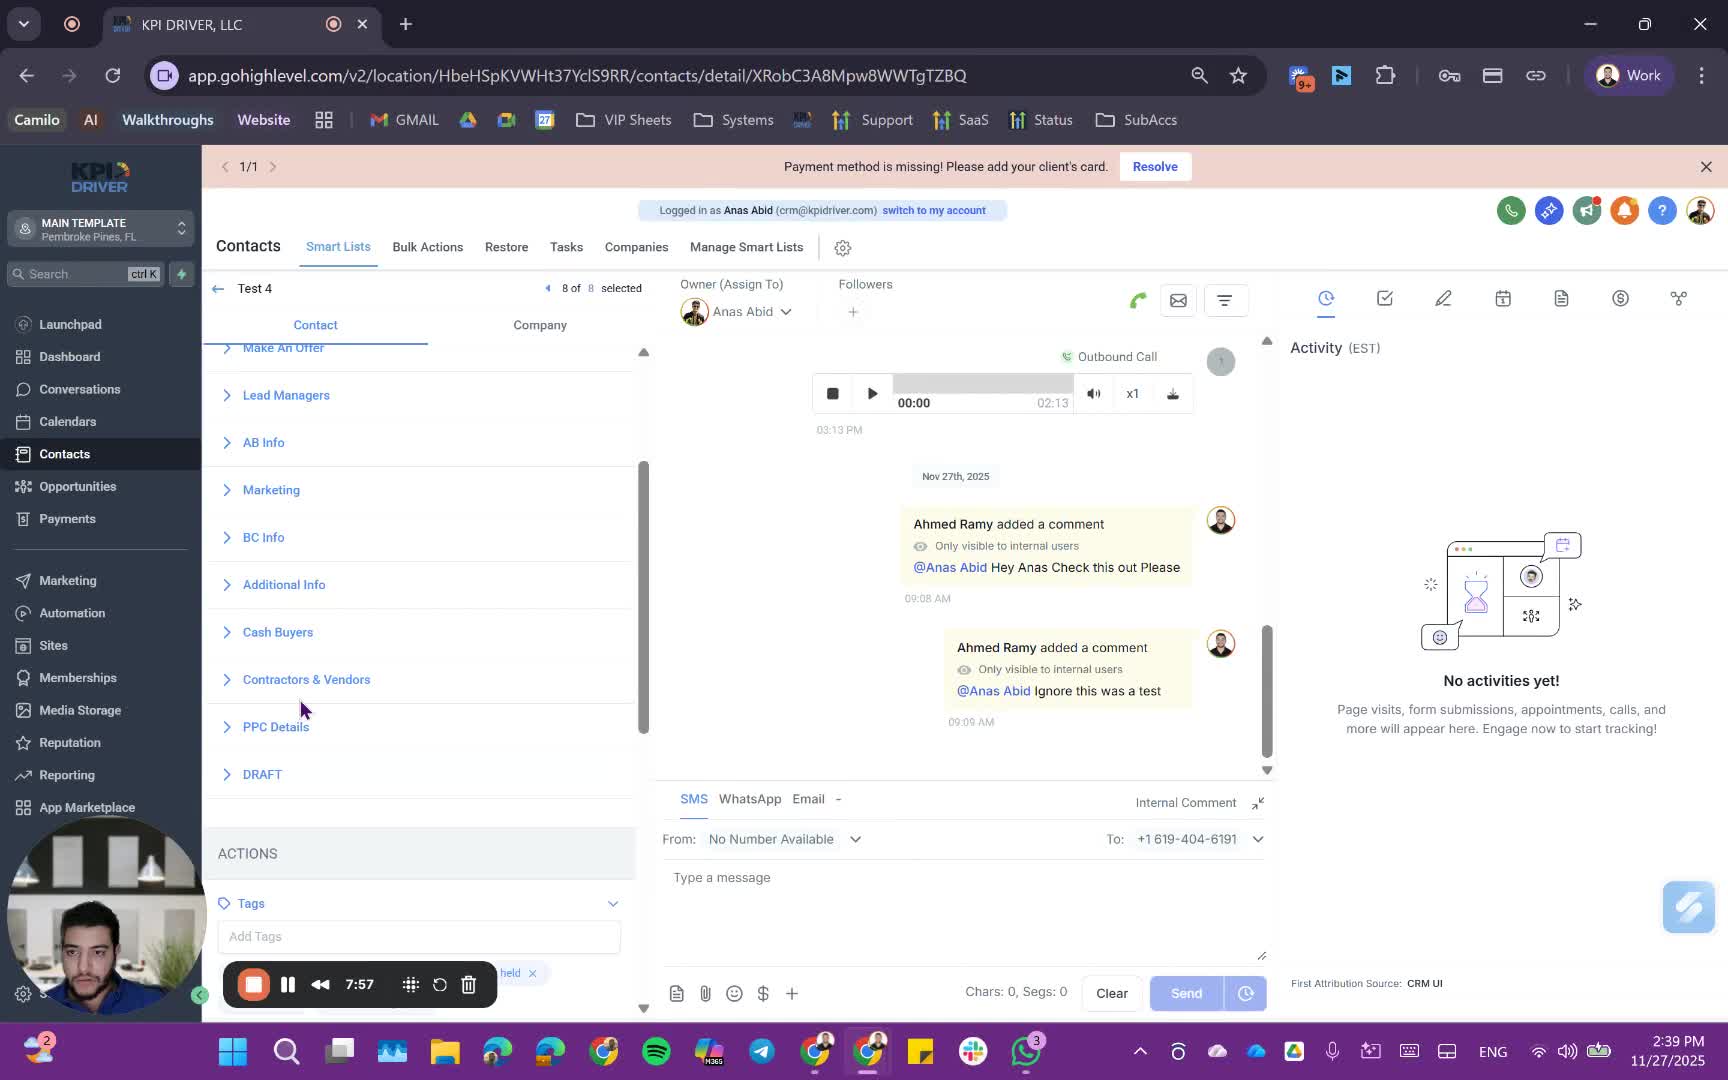The height and width of the screenshot is (1080, 1728).
Task: Add a follower with plus icon
Action: pos(853,312)
